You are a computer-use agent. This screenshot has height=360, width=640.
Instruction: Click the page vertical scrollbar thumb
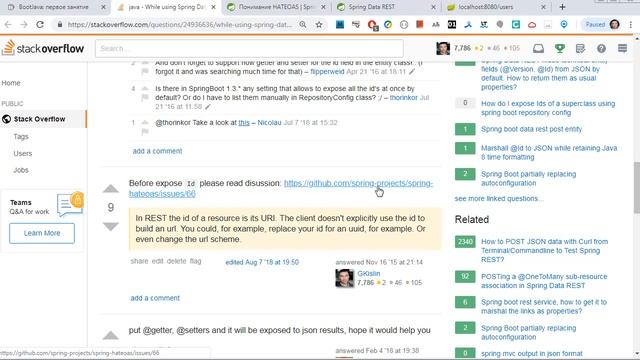(636, 187)
